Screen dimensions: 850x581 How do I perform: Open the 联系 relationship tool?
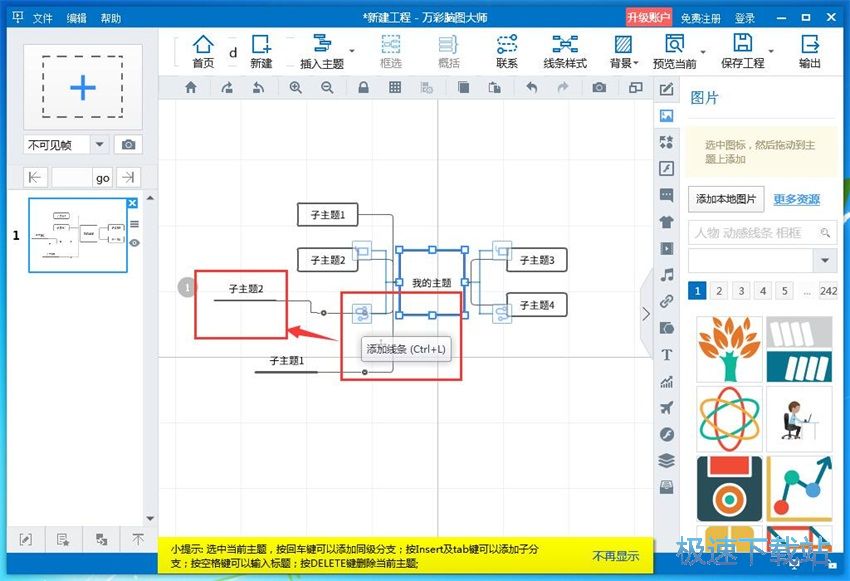click(507, 51)
